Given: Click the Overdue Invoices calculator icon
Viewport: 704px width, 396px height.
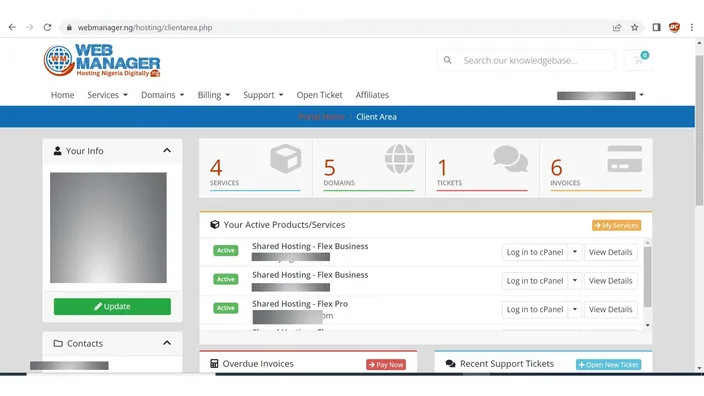Looking at the screenshot, I should coord(214,364).
